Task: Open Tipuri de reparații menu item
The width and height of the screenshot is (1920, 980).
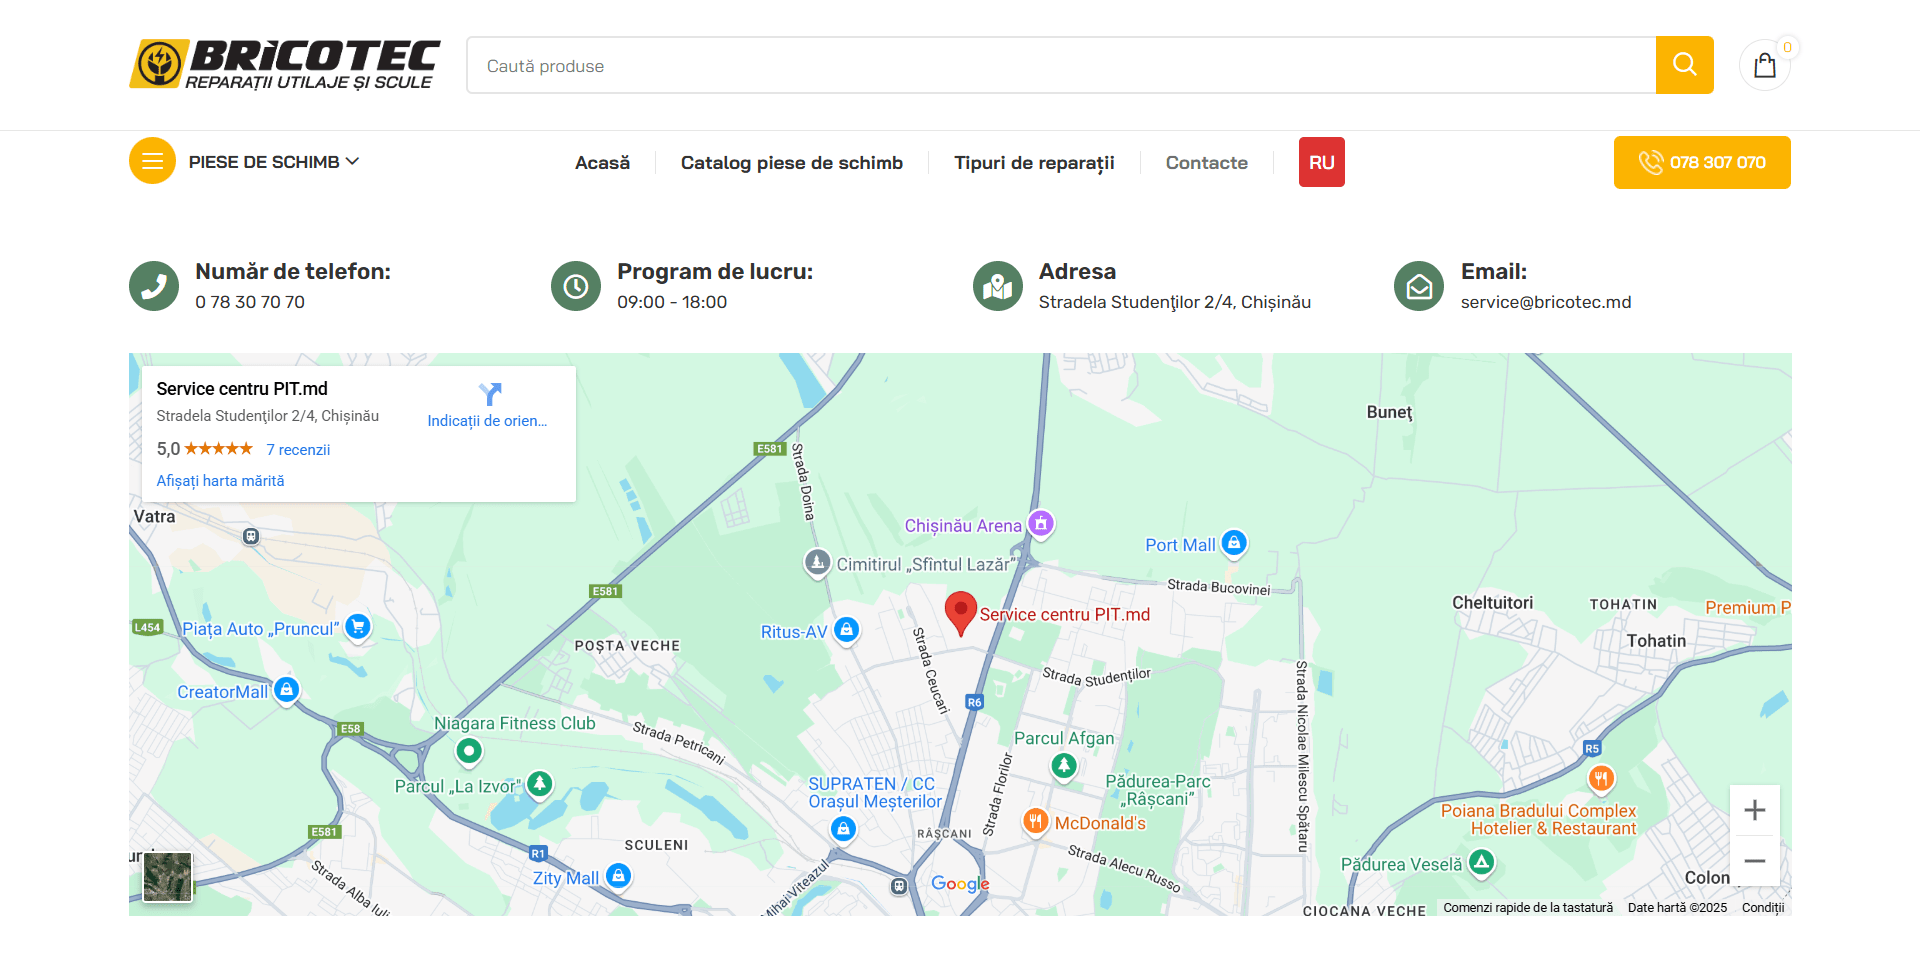Action: (x=1034, y=162)
